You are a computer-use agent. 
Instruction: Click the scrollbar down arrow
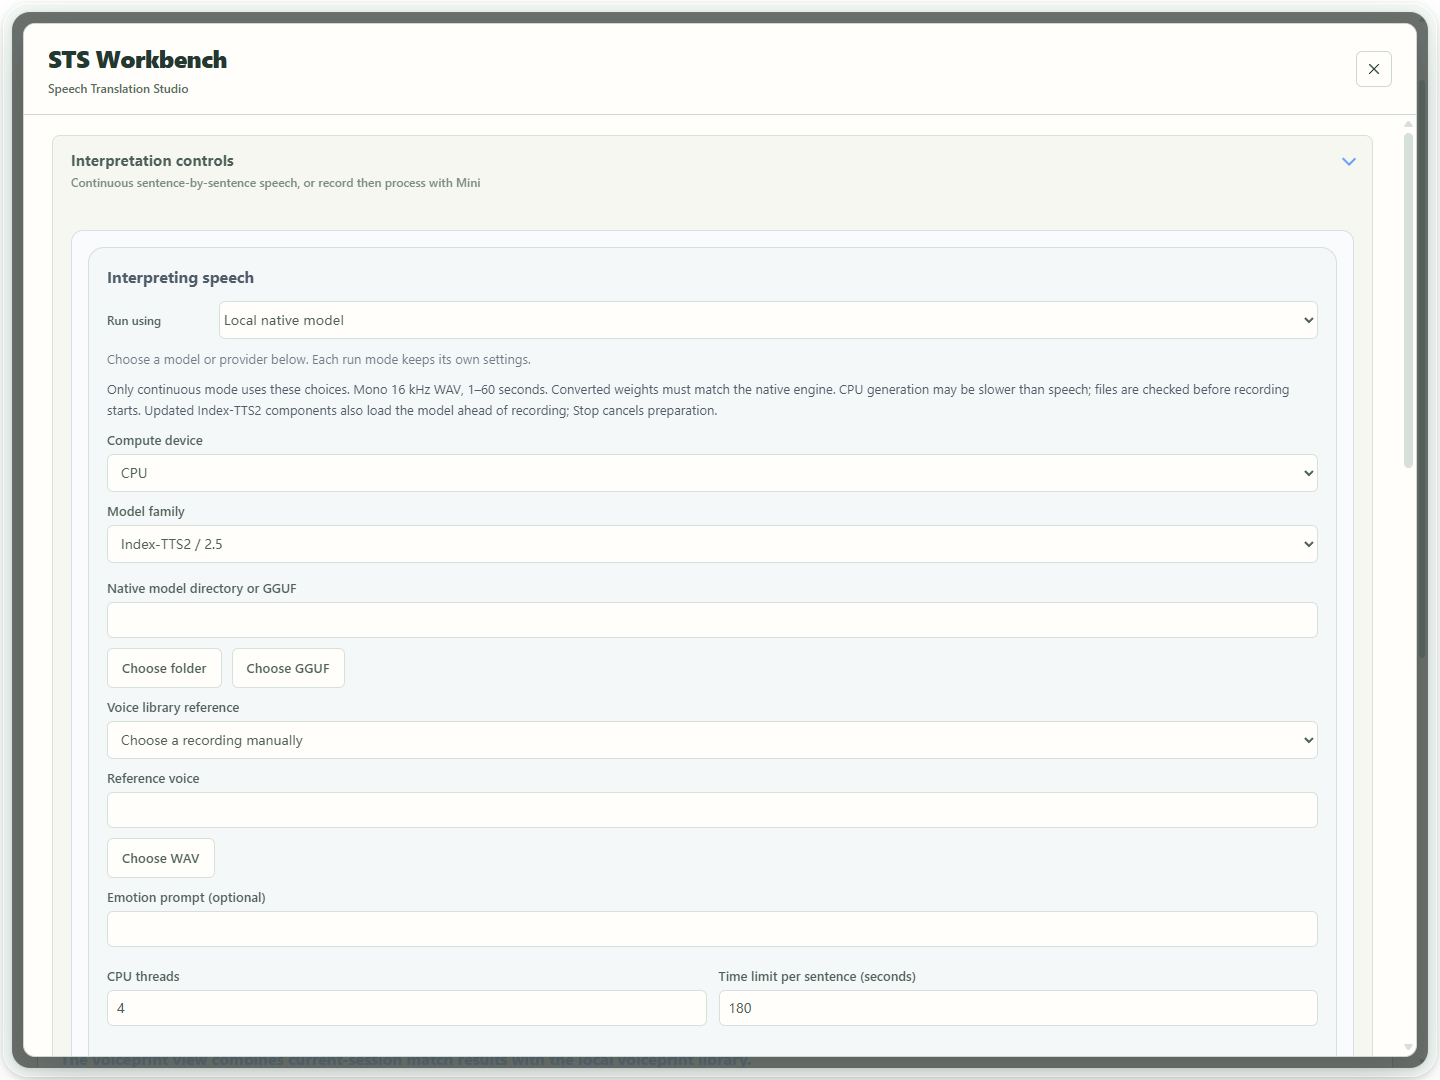click(x=1408, y=1048)
